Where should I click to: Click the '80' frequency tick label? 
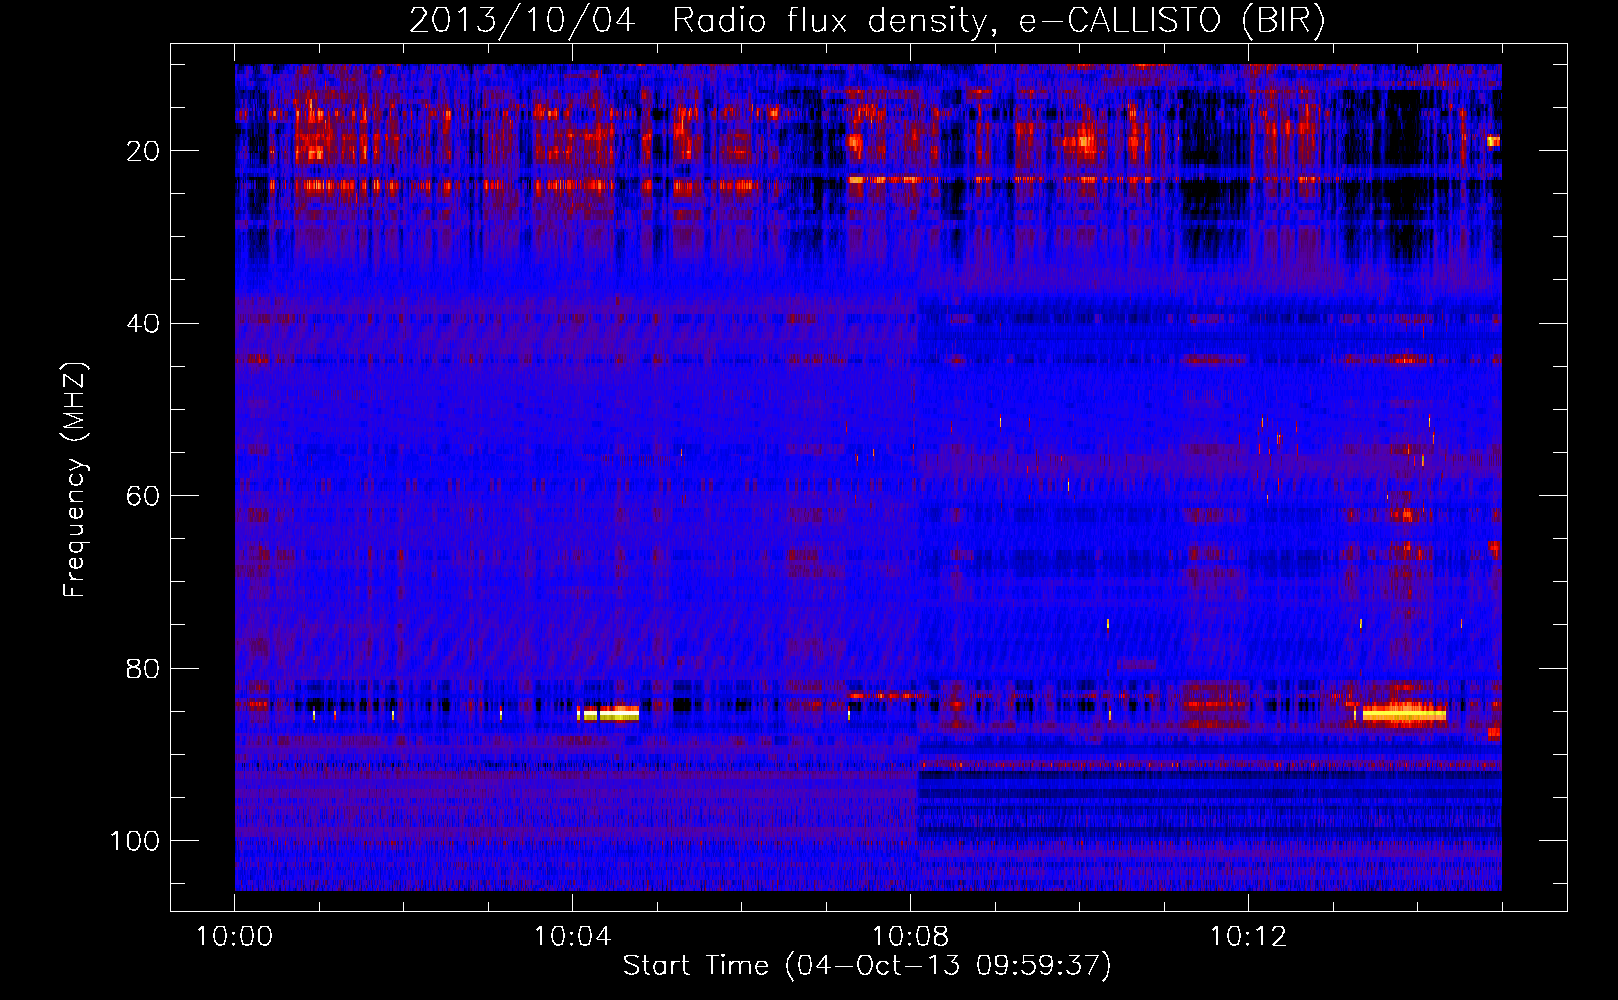(143, 668)
